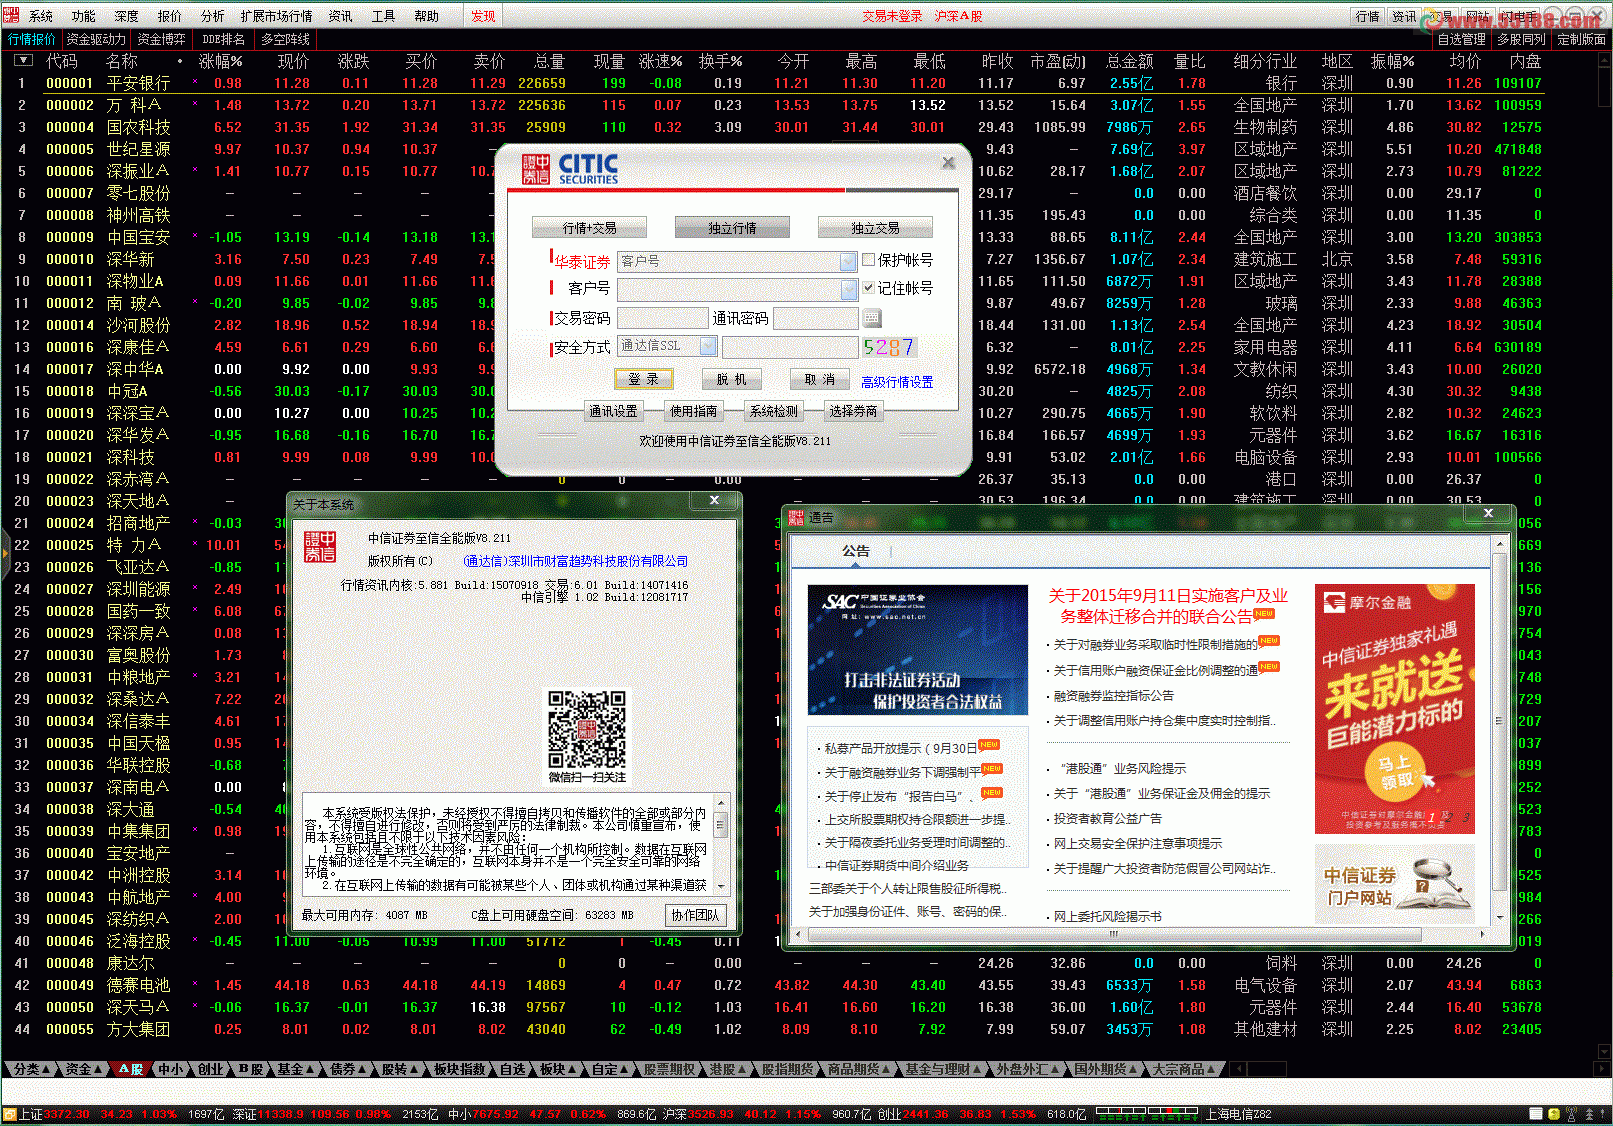Image resolution: width=1613 pixels, height=1126 pixels.
Task: Refresh the 5287 captcha image
Action: pyautogui.click(x=889, y=347)
